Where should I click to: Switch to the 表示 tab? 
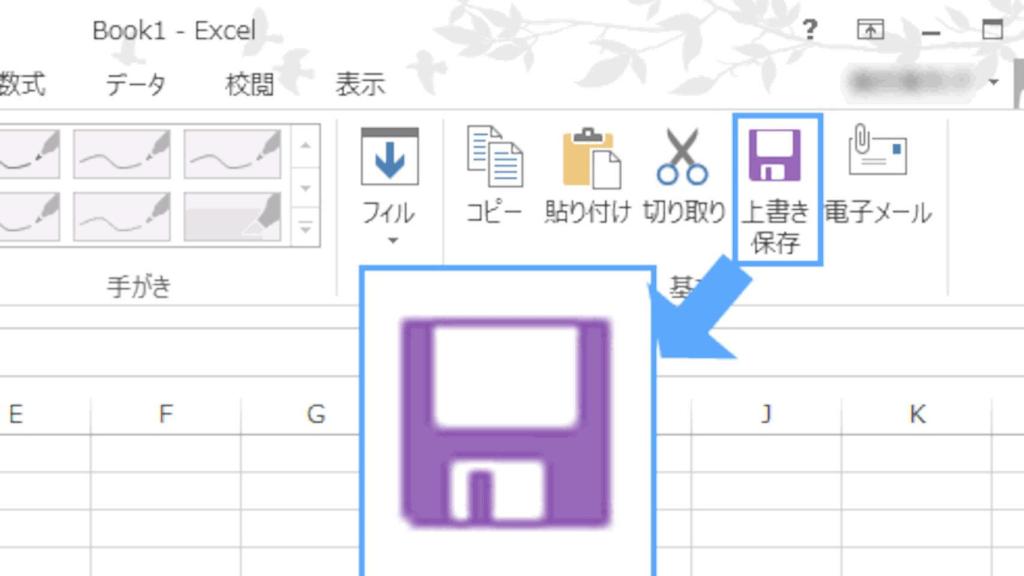pos(360,84)
